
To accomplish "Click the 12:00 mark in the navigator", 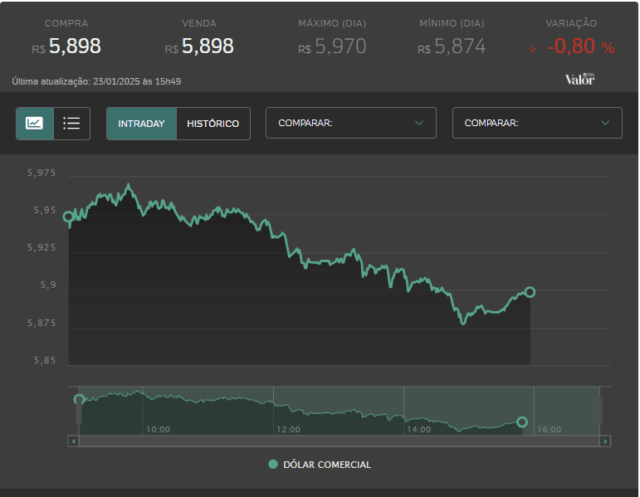I will [x=288, y=429].
